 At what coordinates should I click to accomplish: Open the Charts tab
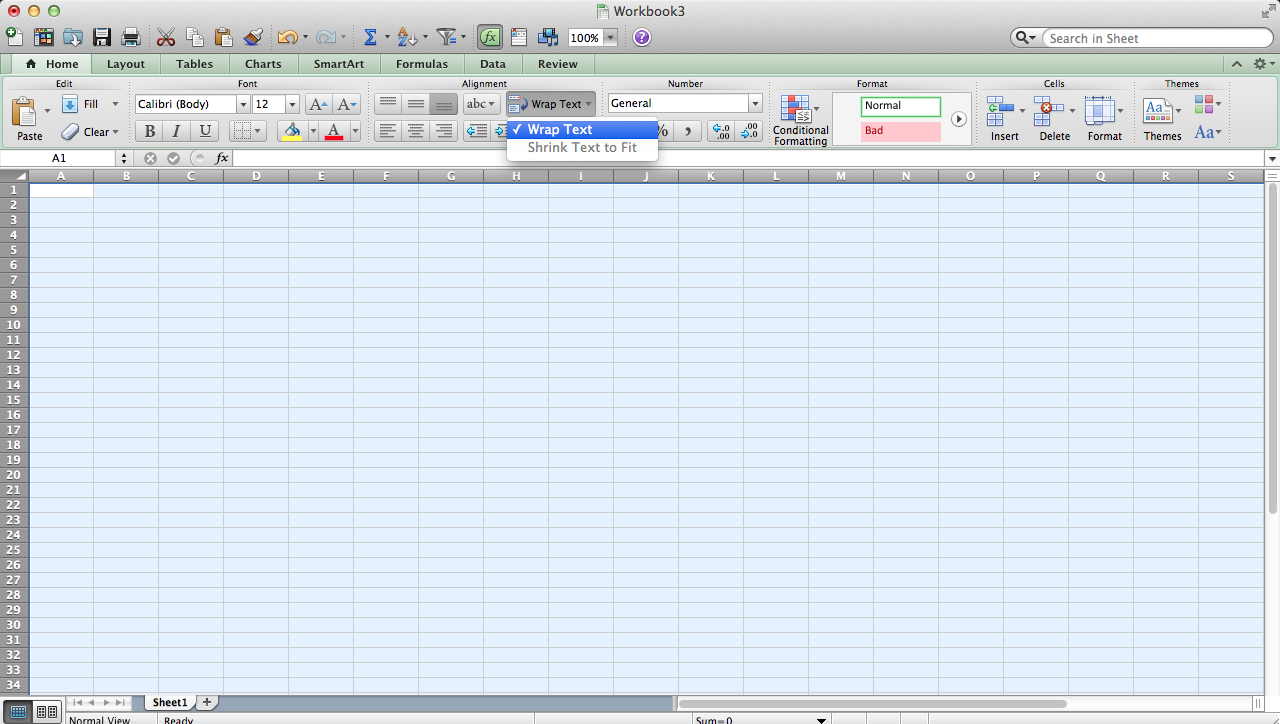[x=263, y=64]
